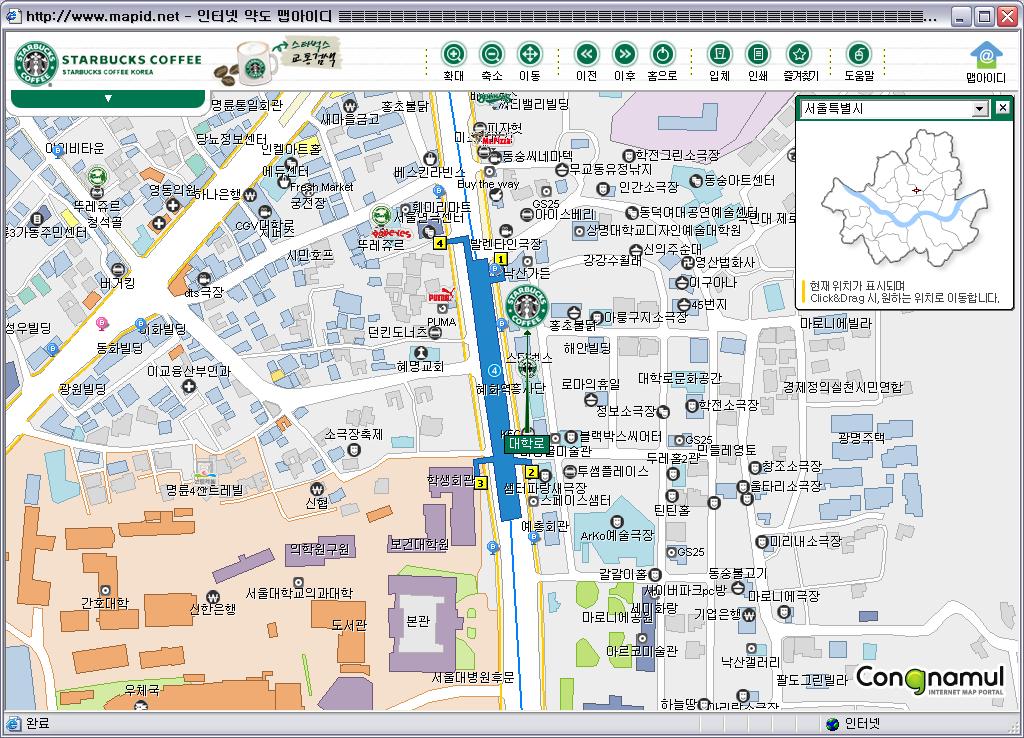This screenshot has height=738, width=1024.
Task: Click the 확대 zoom-in toolbar icon
Action: (x=453, y=54)
